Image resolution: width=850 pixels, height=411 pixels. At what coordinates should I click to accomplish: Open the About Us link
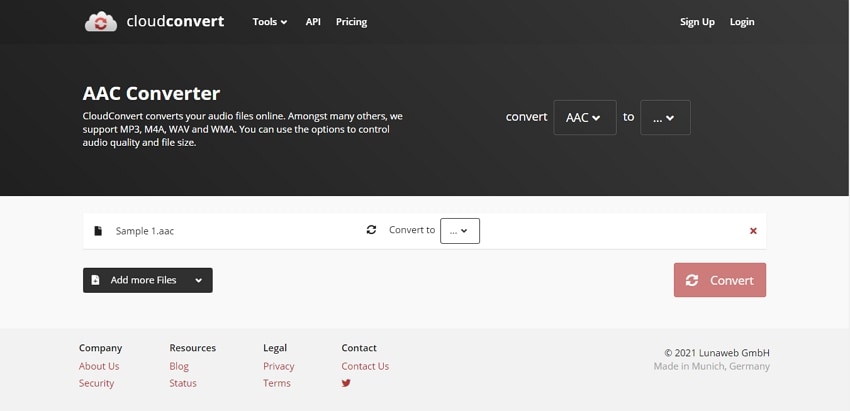click(x=99, y=366)
